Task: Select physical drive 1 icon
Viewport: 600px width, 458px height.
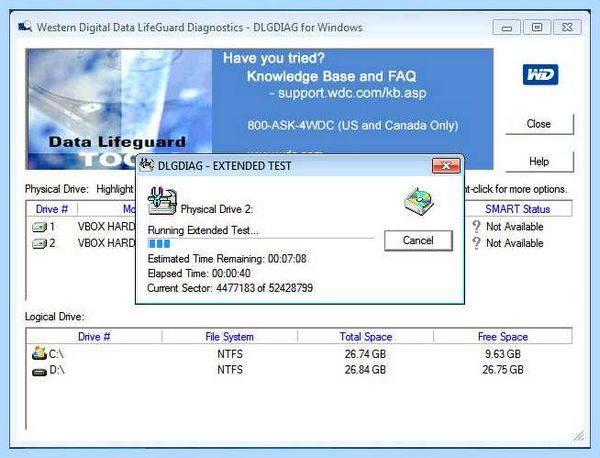Action: (39, 227)
